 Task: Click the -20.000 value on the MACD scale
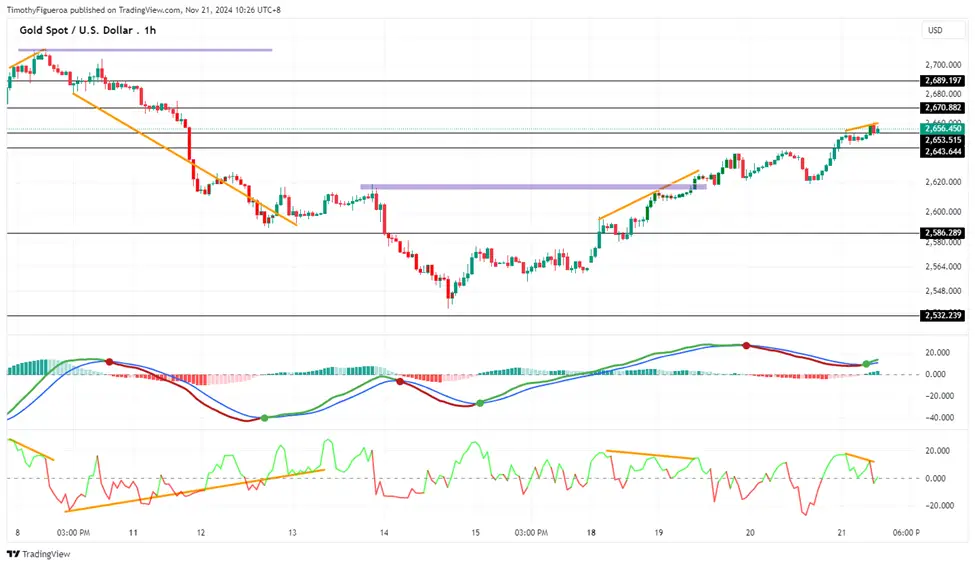pyautogui.click(x=939, y=396)
